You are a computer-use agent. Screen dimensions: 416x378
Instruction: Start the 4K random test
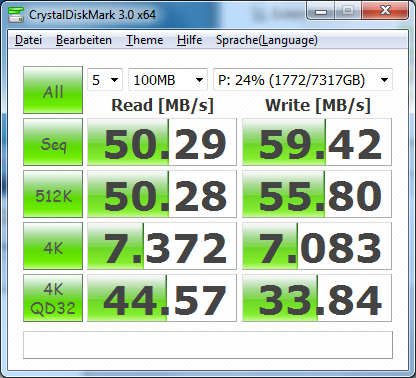[x=53, y=246]
